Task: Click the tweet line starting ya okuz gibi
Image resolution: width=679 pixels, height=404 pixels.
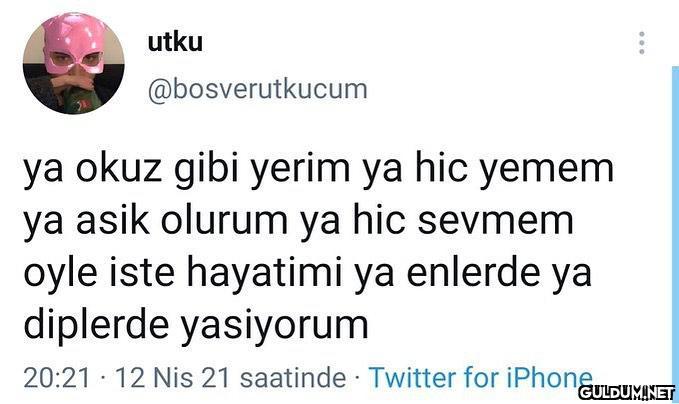Action: (318, 171)
